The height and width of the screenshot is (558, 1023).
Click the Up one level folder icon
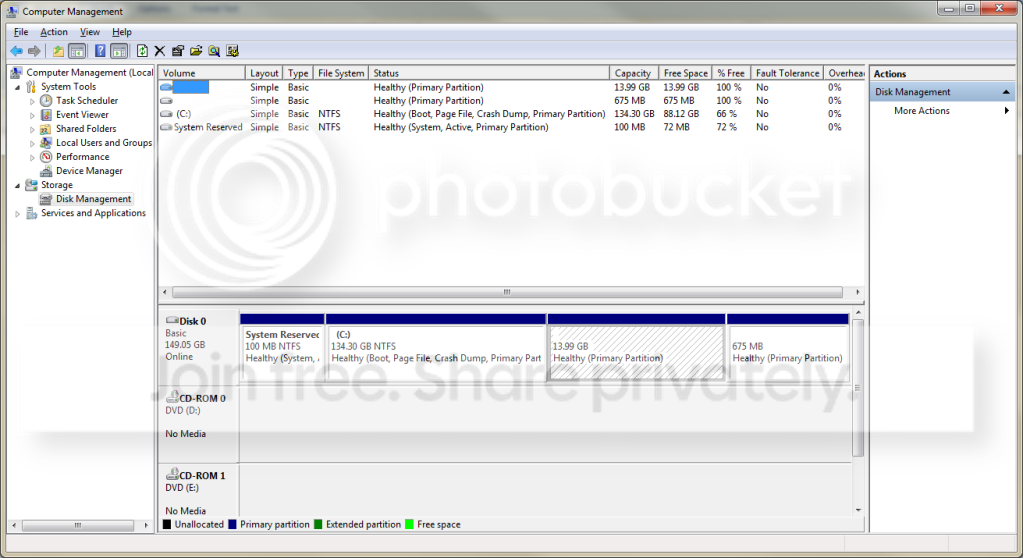tap(58, 51)
